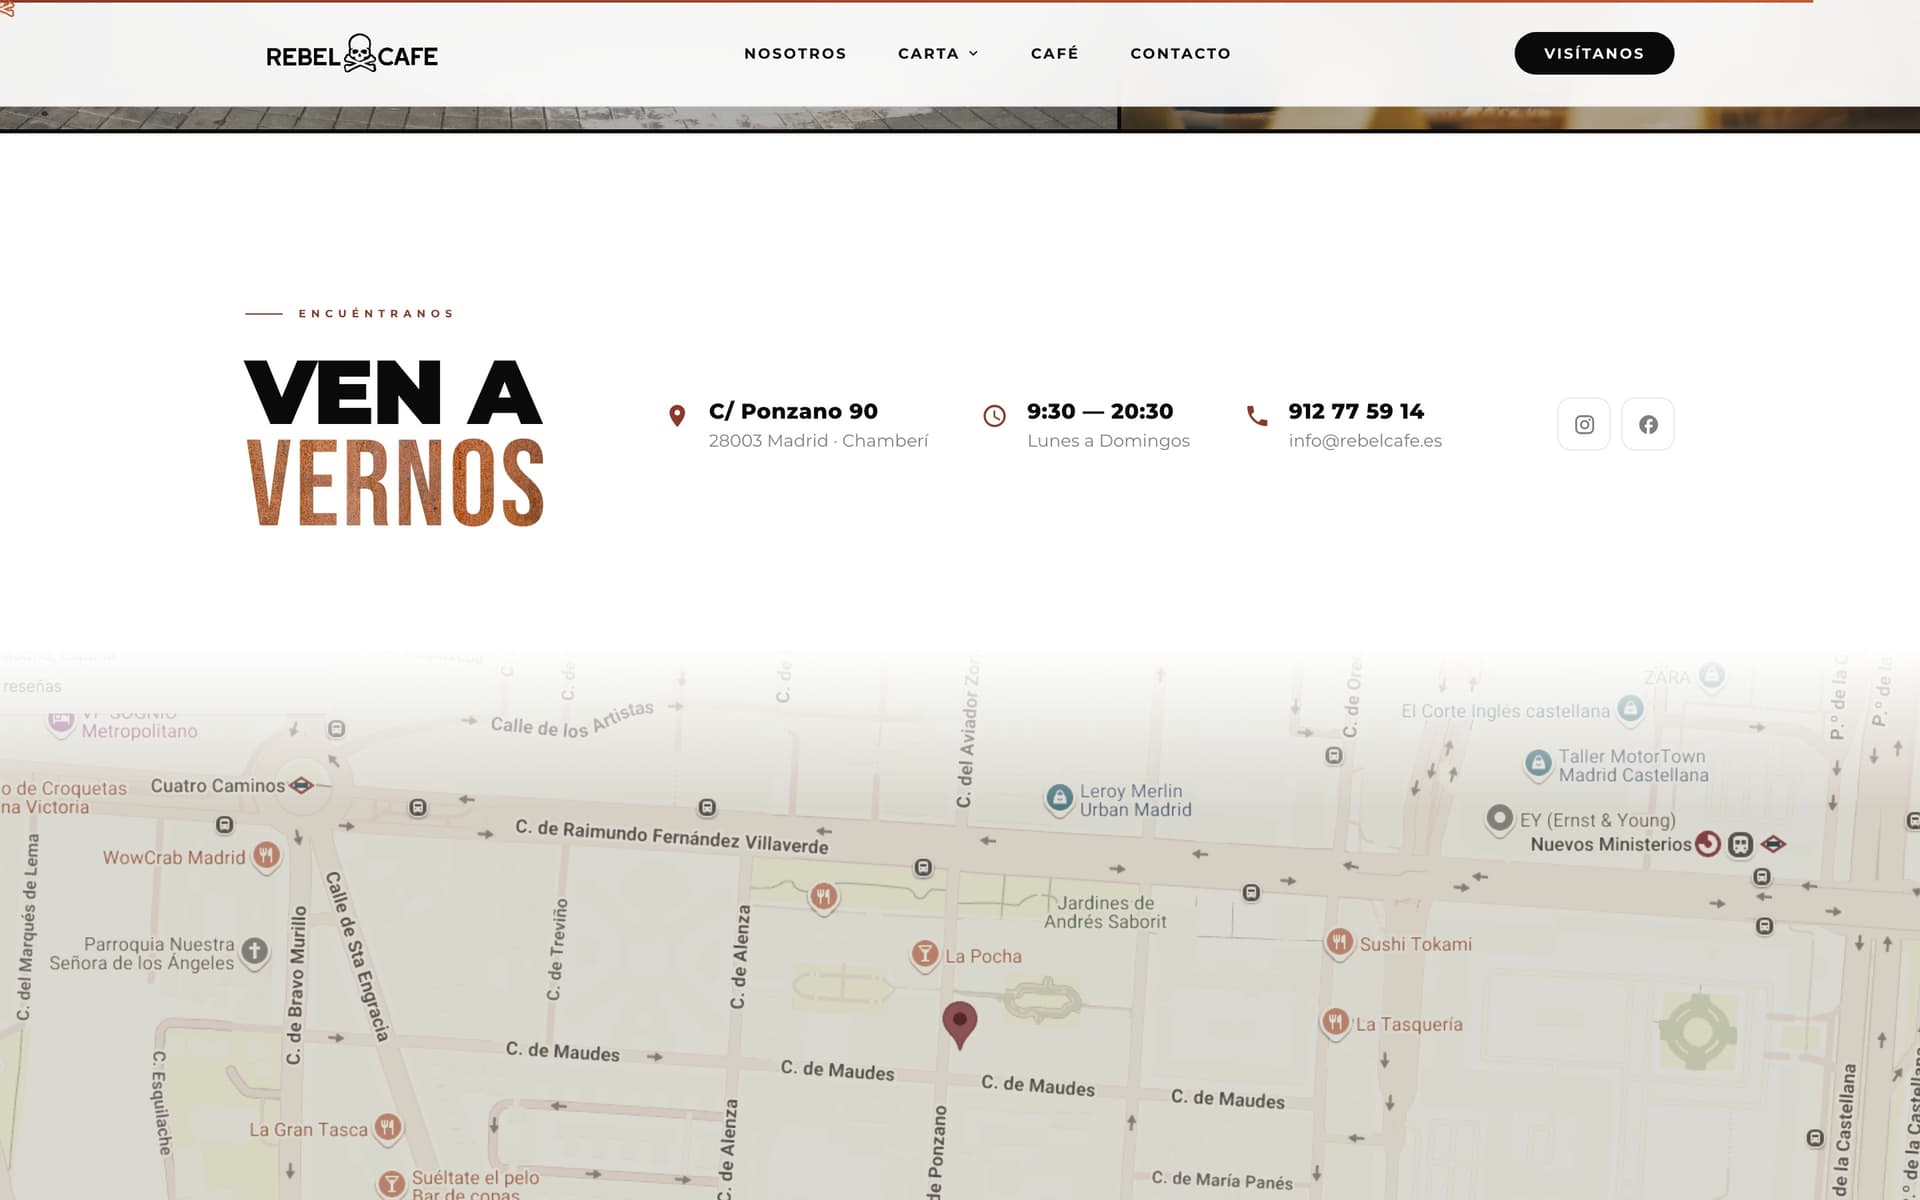
Task: Expand the Carta dropdown chevron
Action: pyautogui.click(x=973, y=54)
